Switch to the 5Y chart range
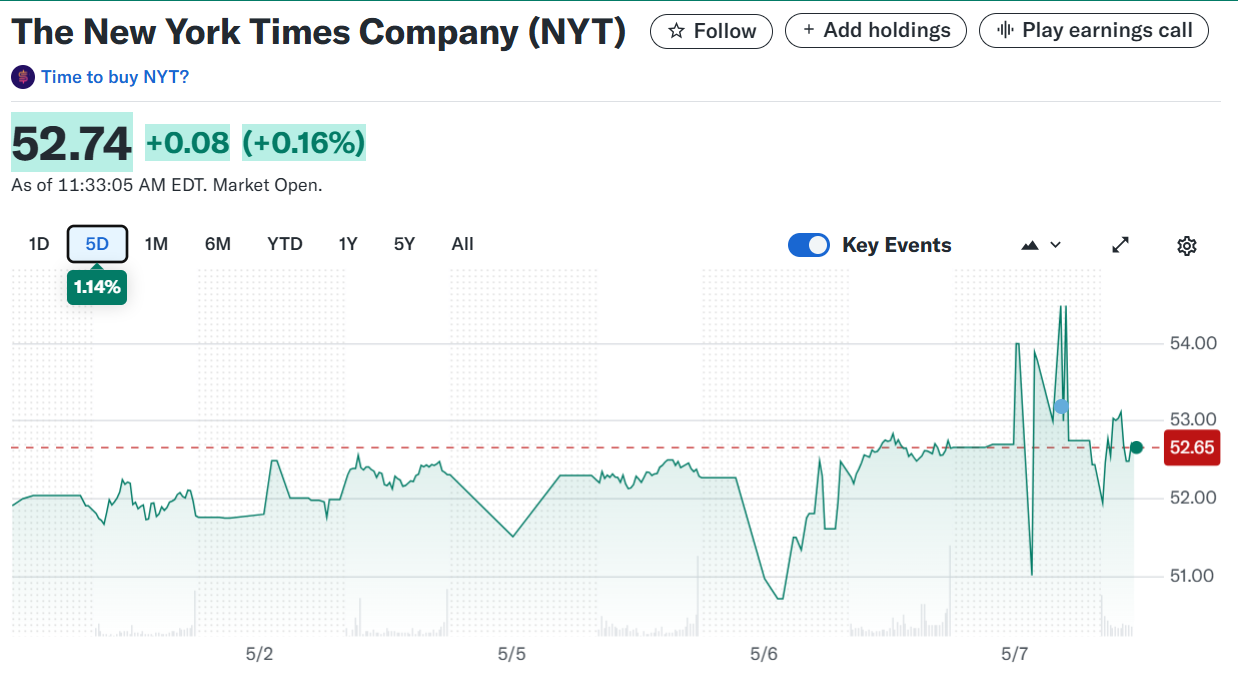1238x696 pixels. coord(404,244)
